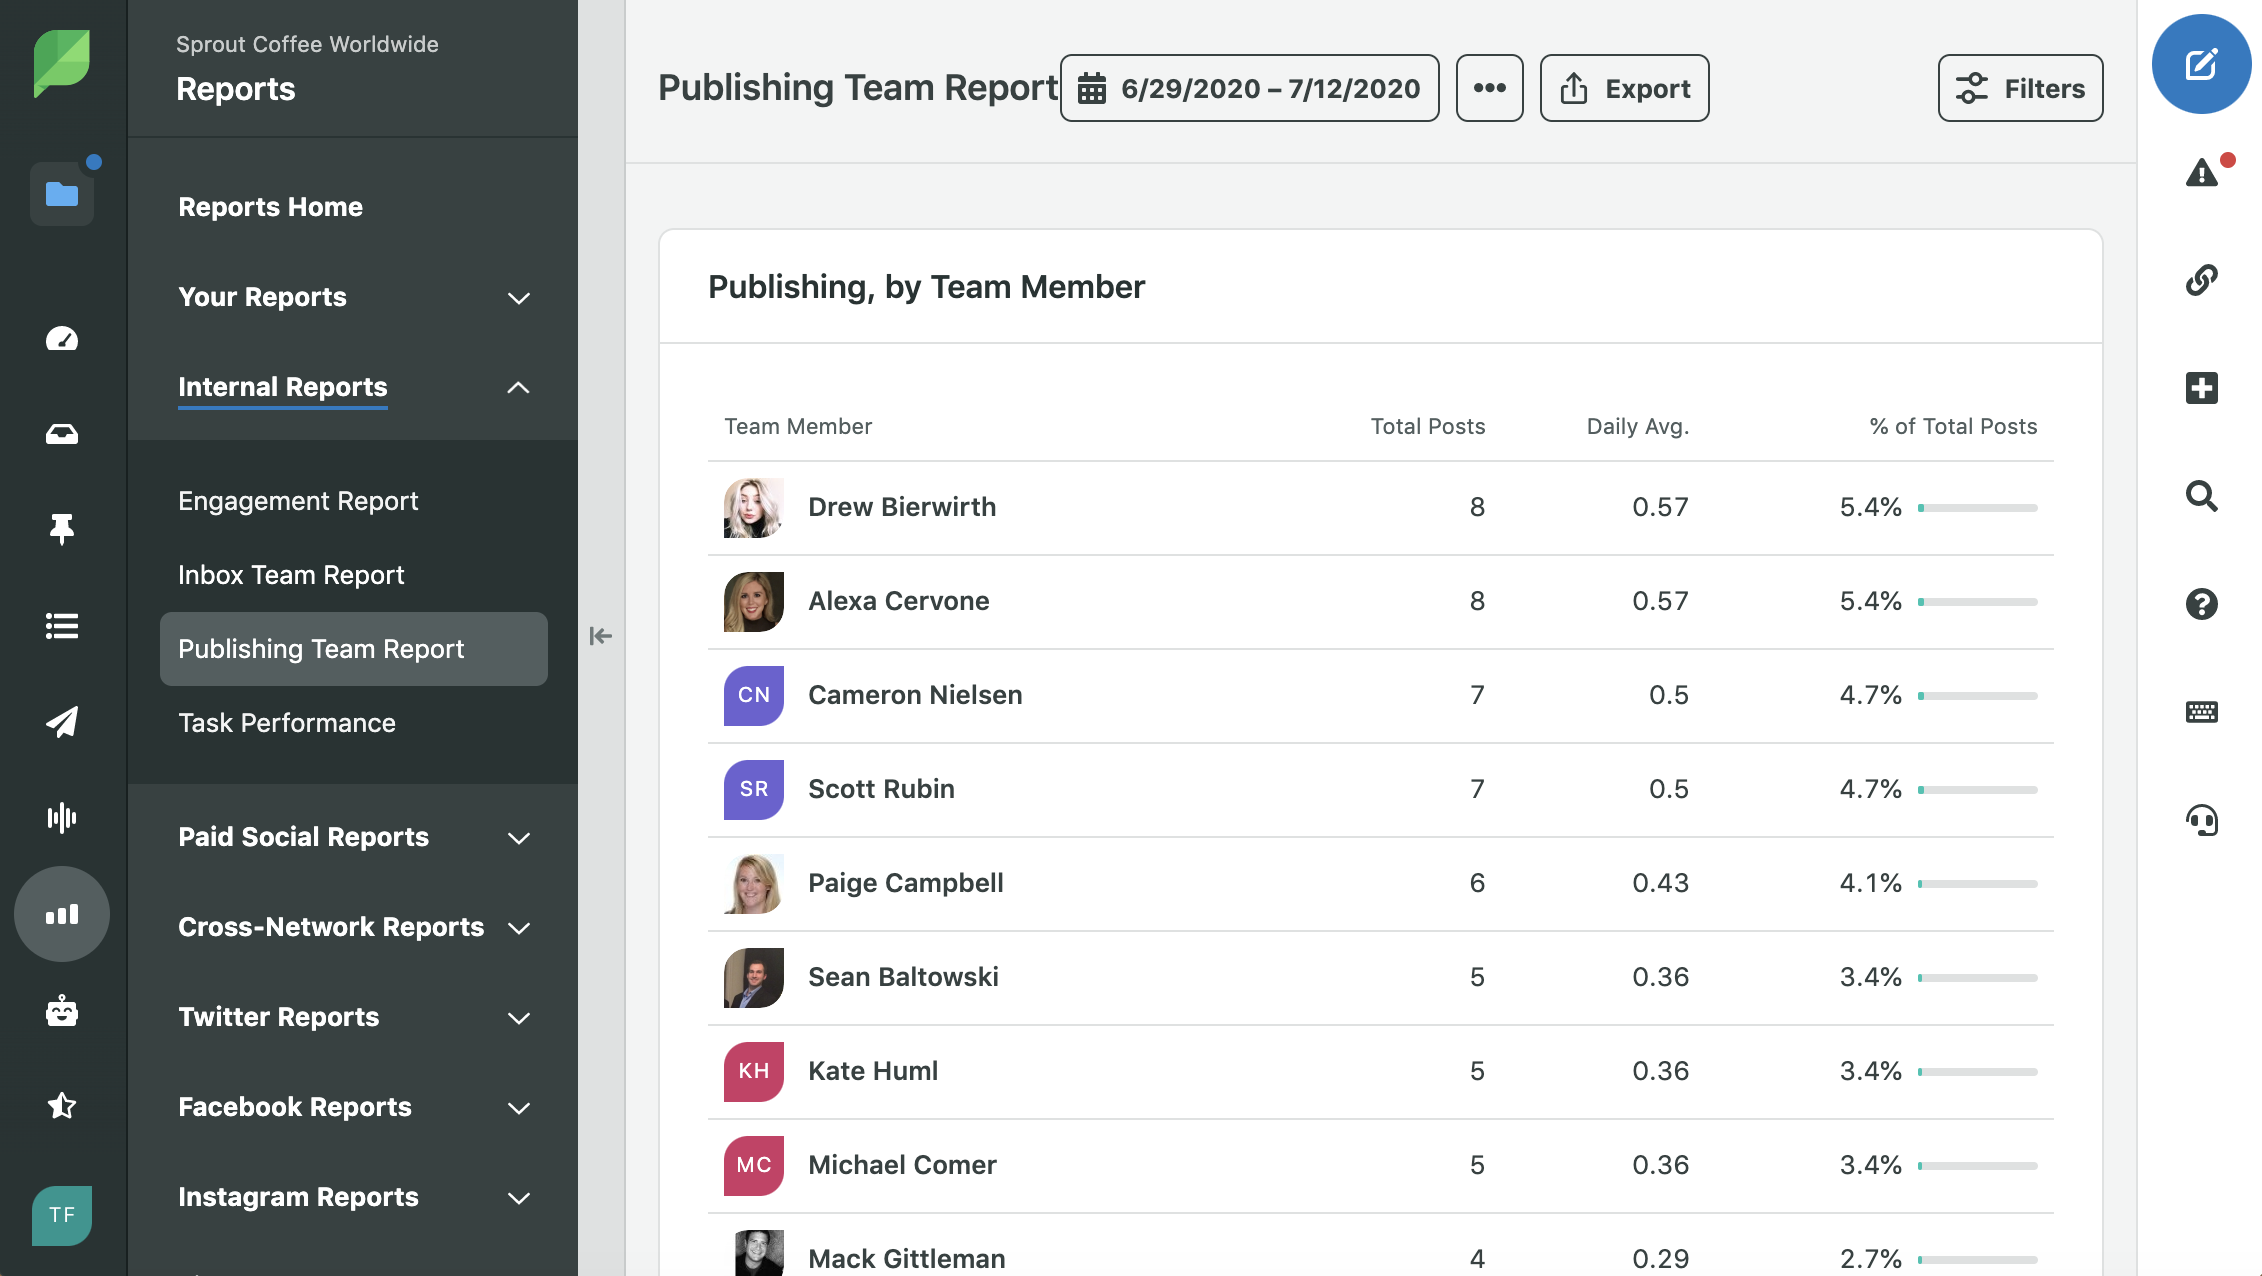Open the Bots robot icon
The height and width of the screenshot is (1276, 2262).
tap(62, 1011)
